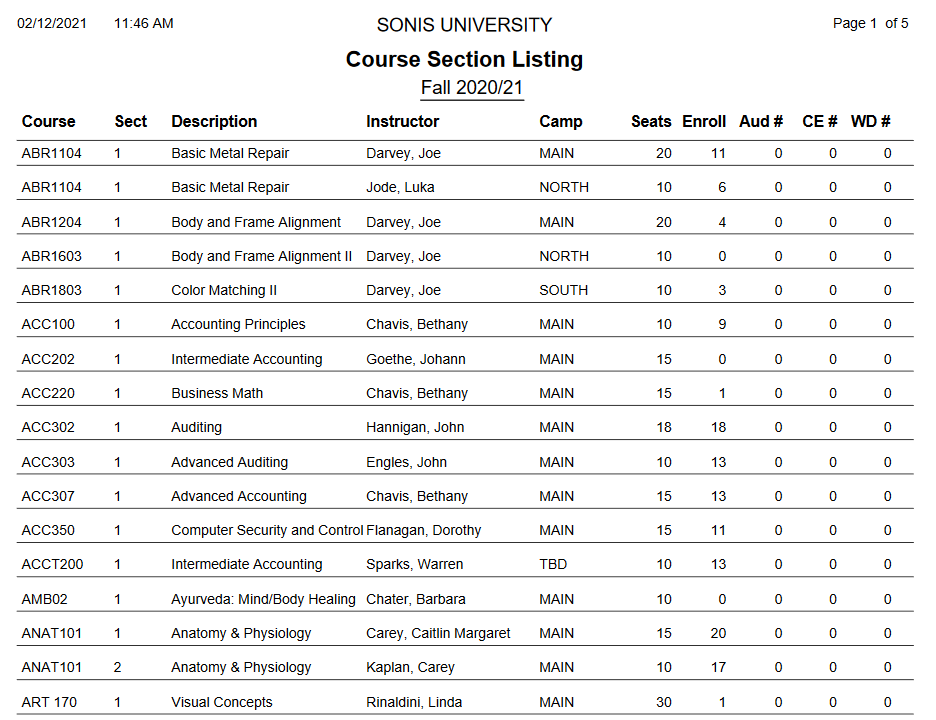Select instructor Flanagan, Dorothy

pos(423,530)
